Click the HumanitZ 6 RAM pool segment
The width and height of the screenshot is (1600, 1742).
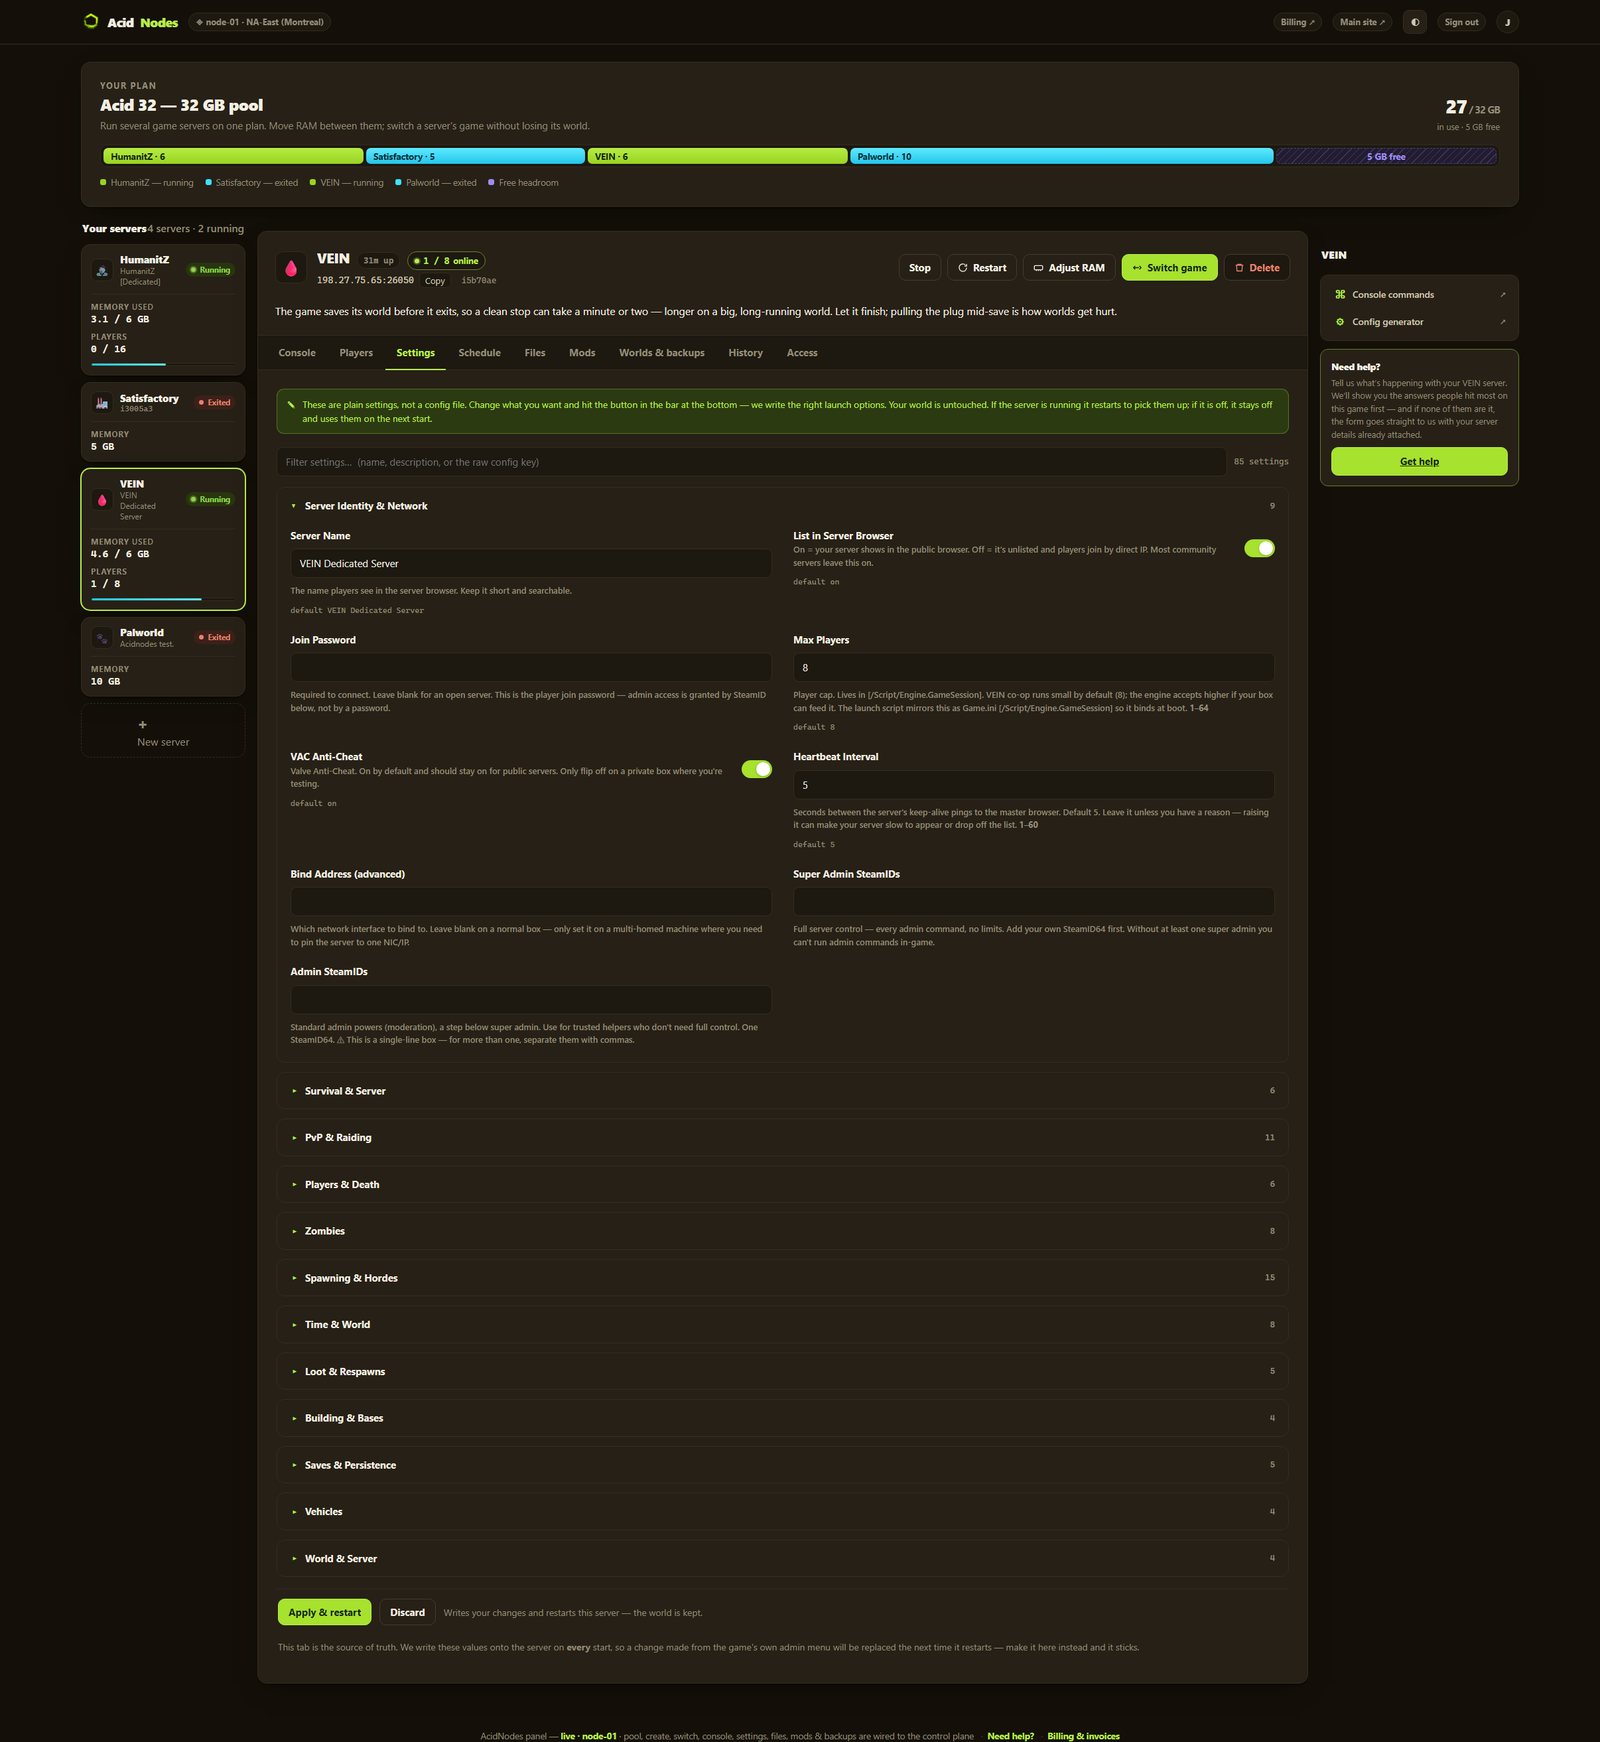(x=233, y=157)
